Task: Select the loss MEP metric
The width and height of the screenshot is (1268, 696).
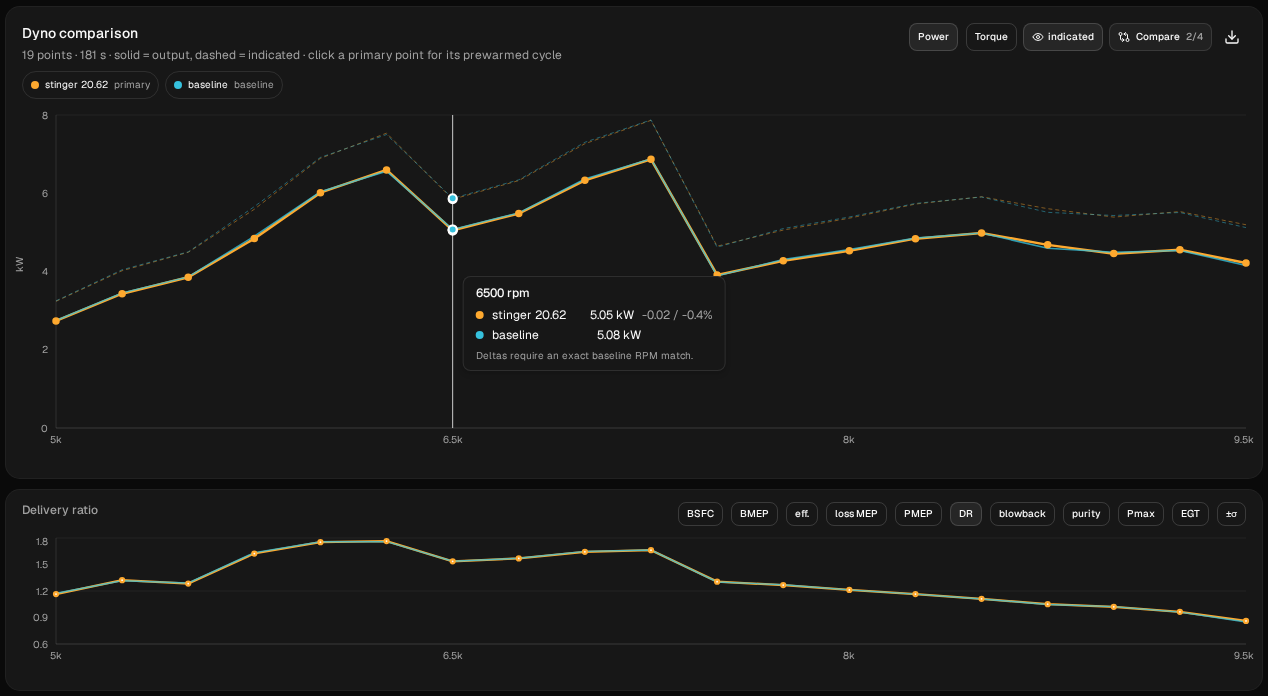Action: click(x=856, y=514)
